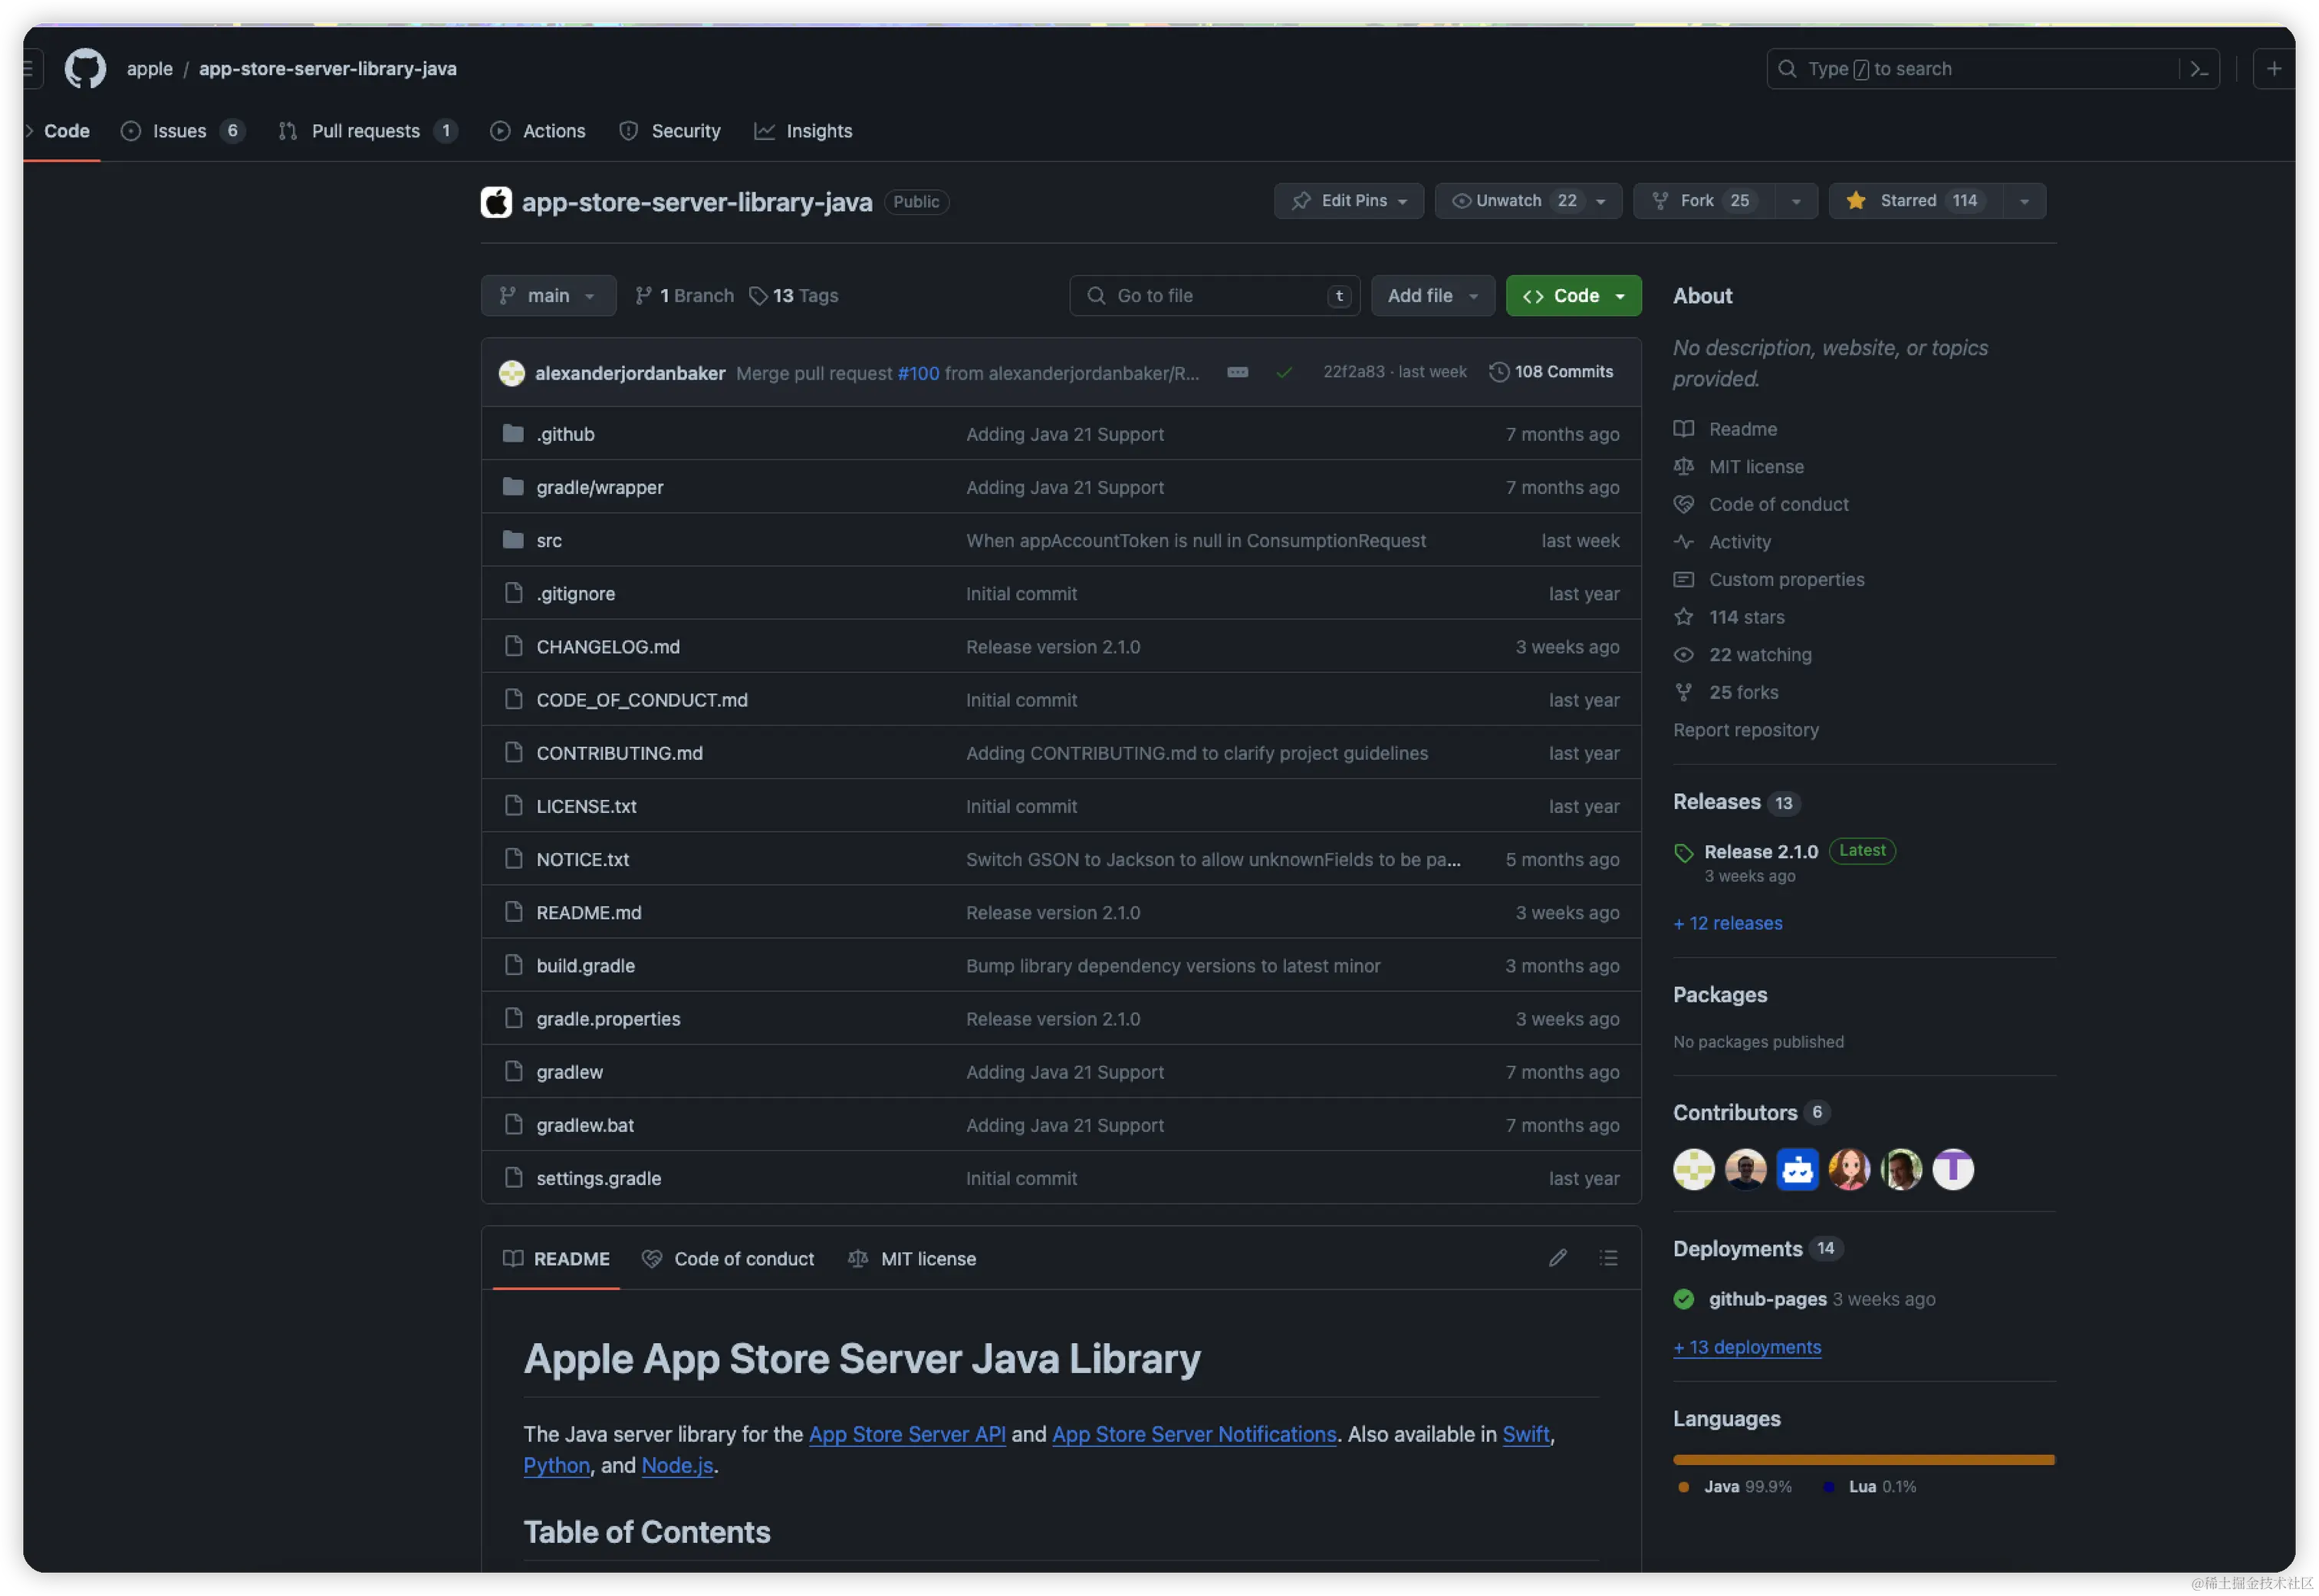Open pull request #100 link
This screenshot has width=2319, height=1596.
(x=918, y=373)
